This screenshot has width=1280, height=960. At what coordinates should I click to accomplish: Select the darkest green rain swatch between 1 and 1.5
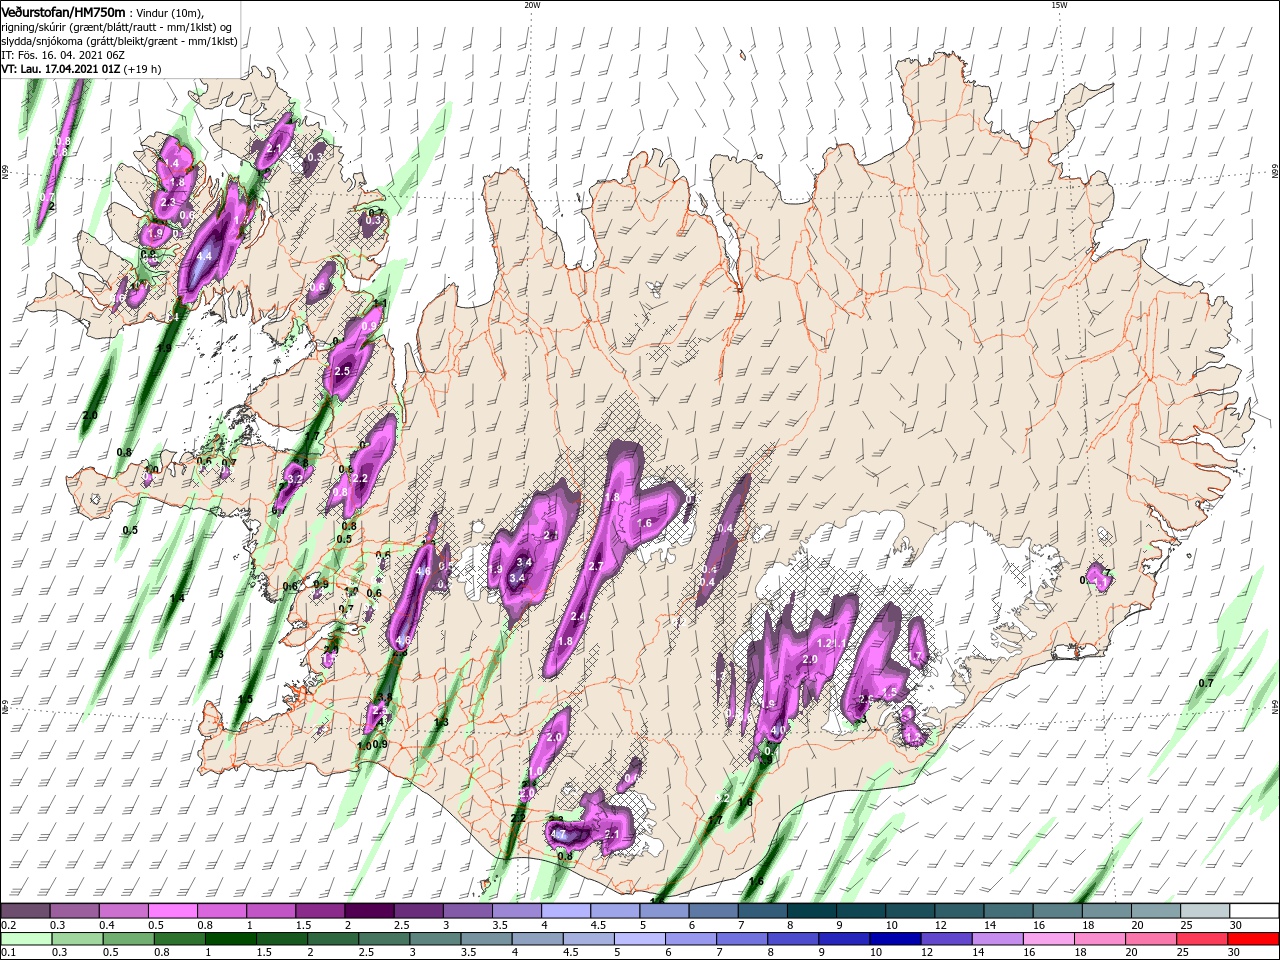(229, 939)
